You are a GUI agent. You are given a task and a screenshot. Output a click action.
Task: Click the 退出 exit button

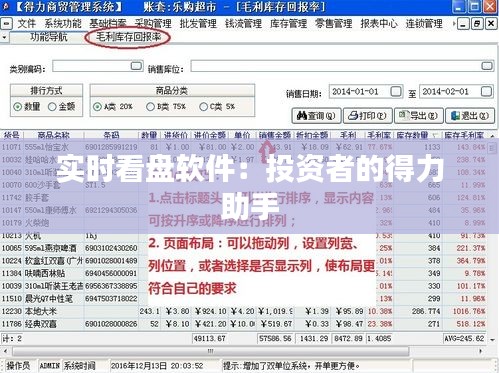470,116
